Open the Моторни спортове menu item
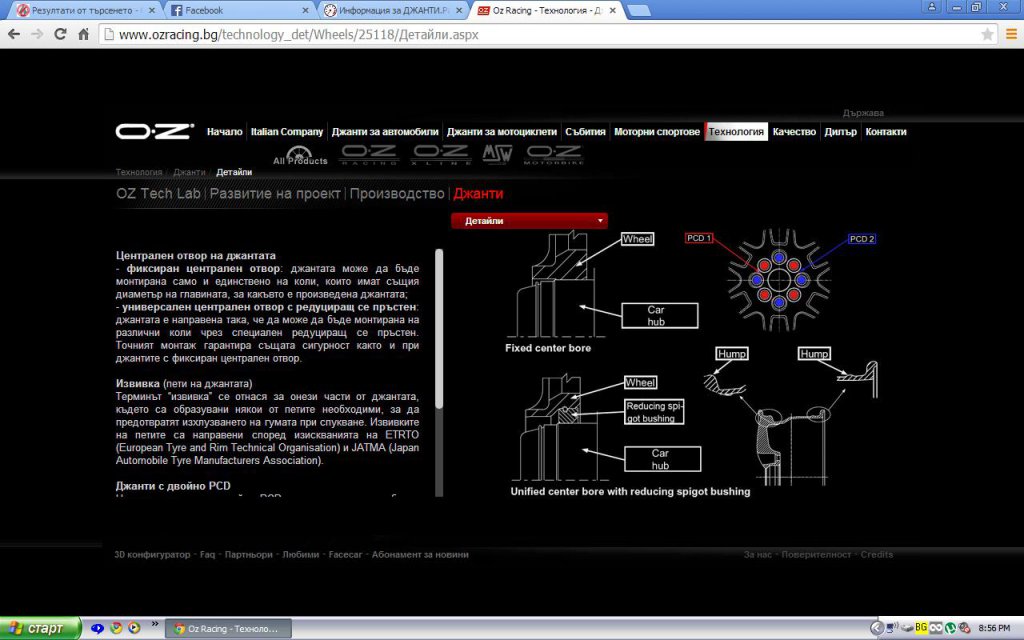 pos(657,131)
